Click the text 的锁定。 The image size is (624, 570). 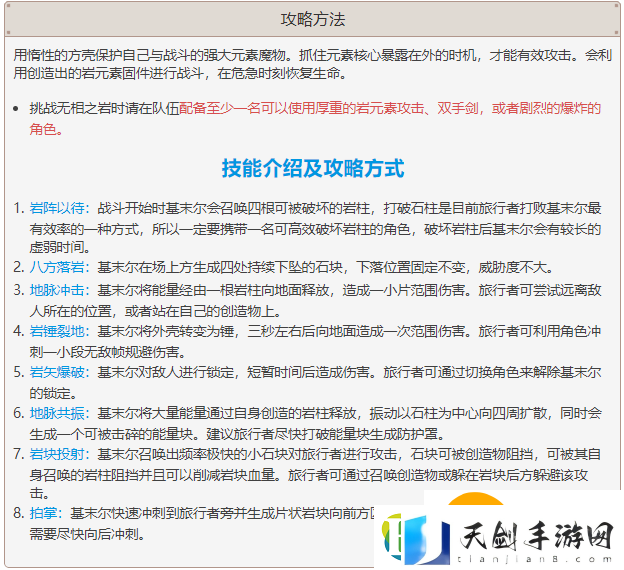coord(53,393)
